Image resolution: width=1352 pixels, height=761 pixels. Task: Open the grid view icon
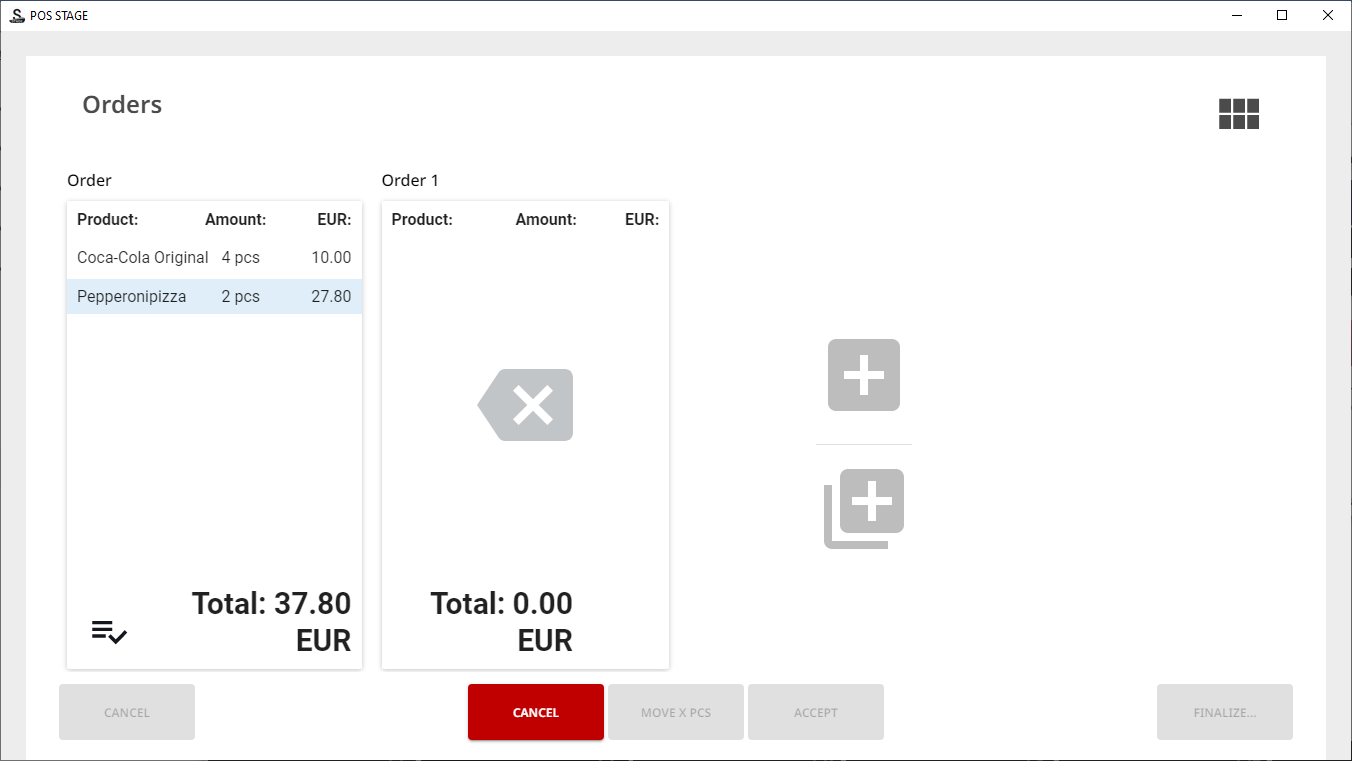click(1238, 114)
